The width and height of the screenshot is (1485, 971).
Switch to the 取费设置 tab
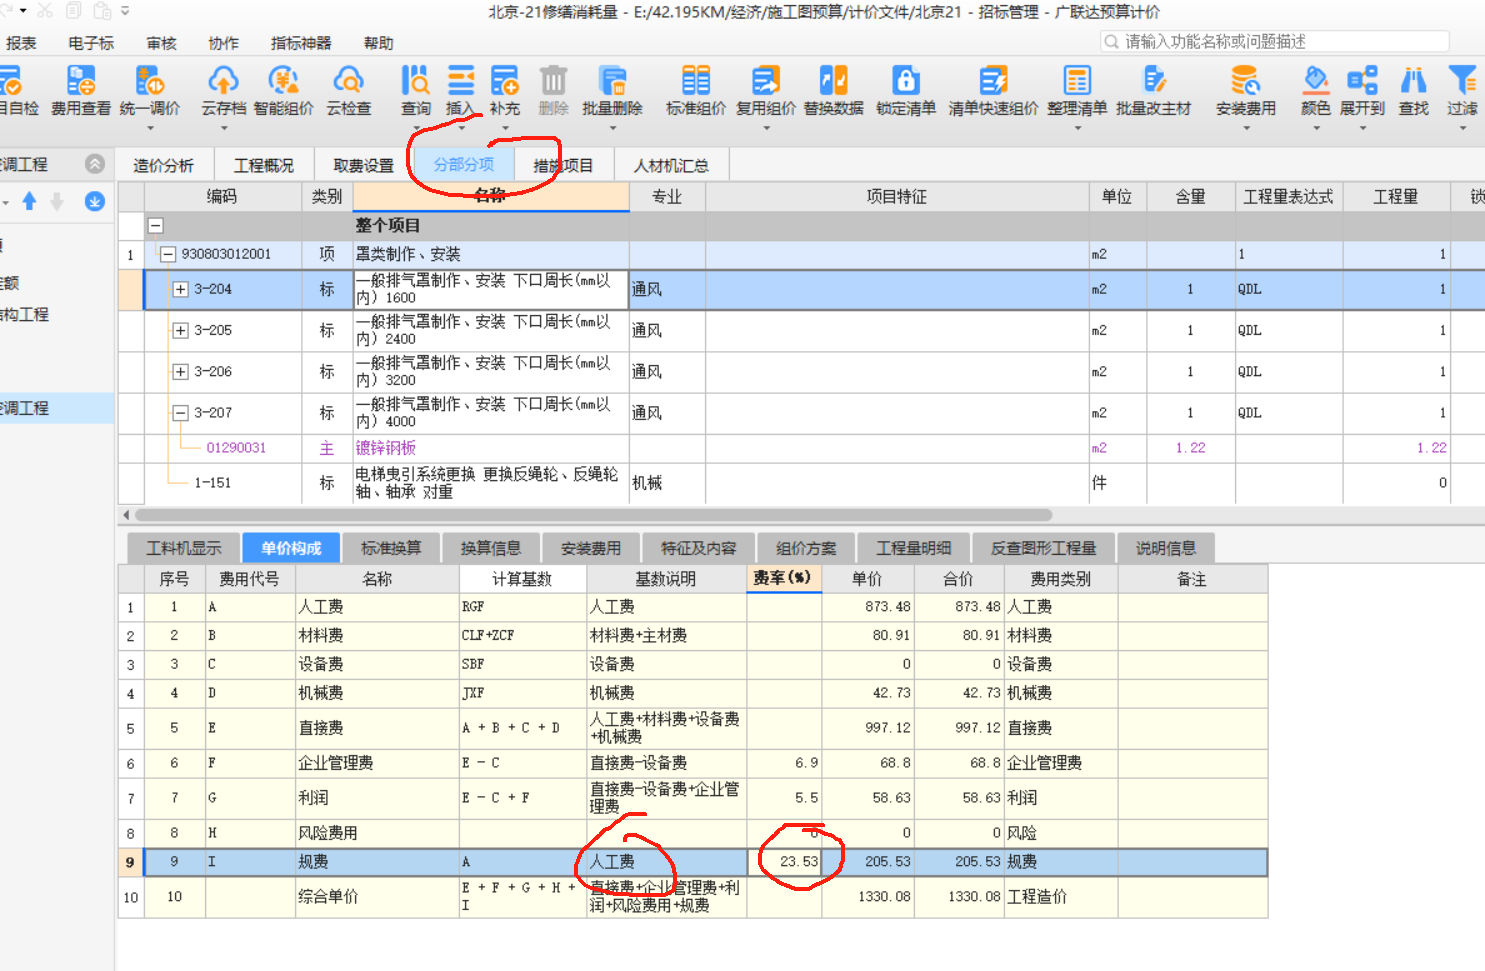point(364,165)
